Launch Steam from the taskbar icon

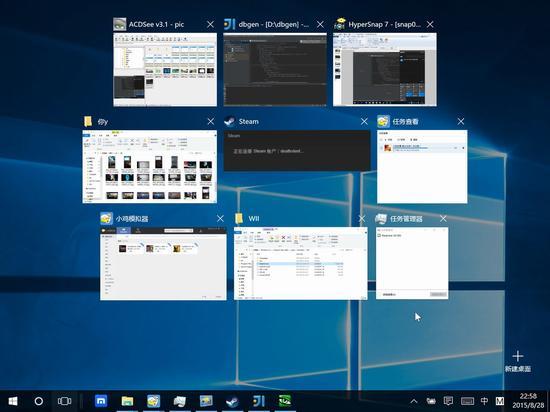(232, 401)
